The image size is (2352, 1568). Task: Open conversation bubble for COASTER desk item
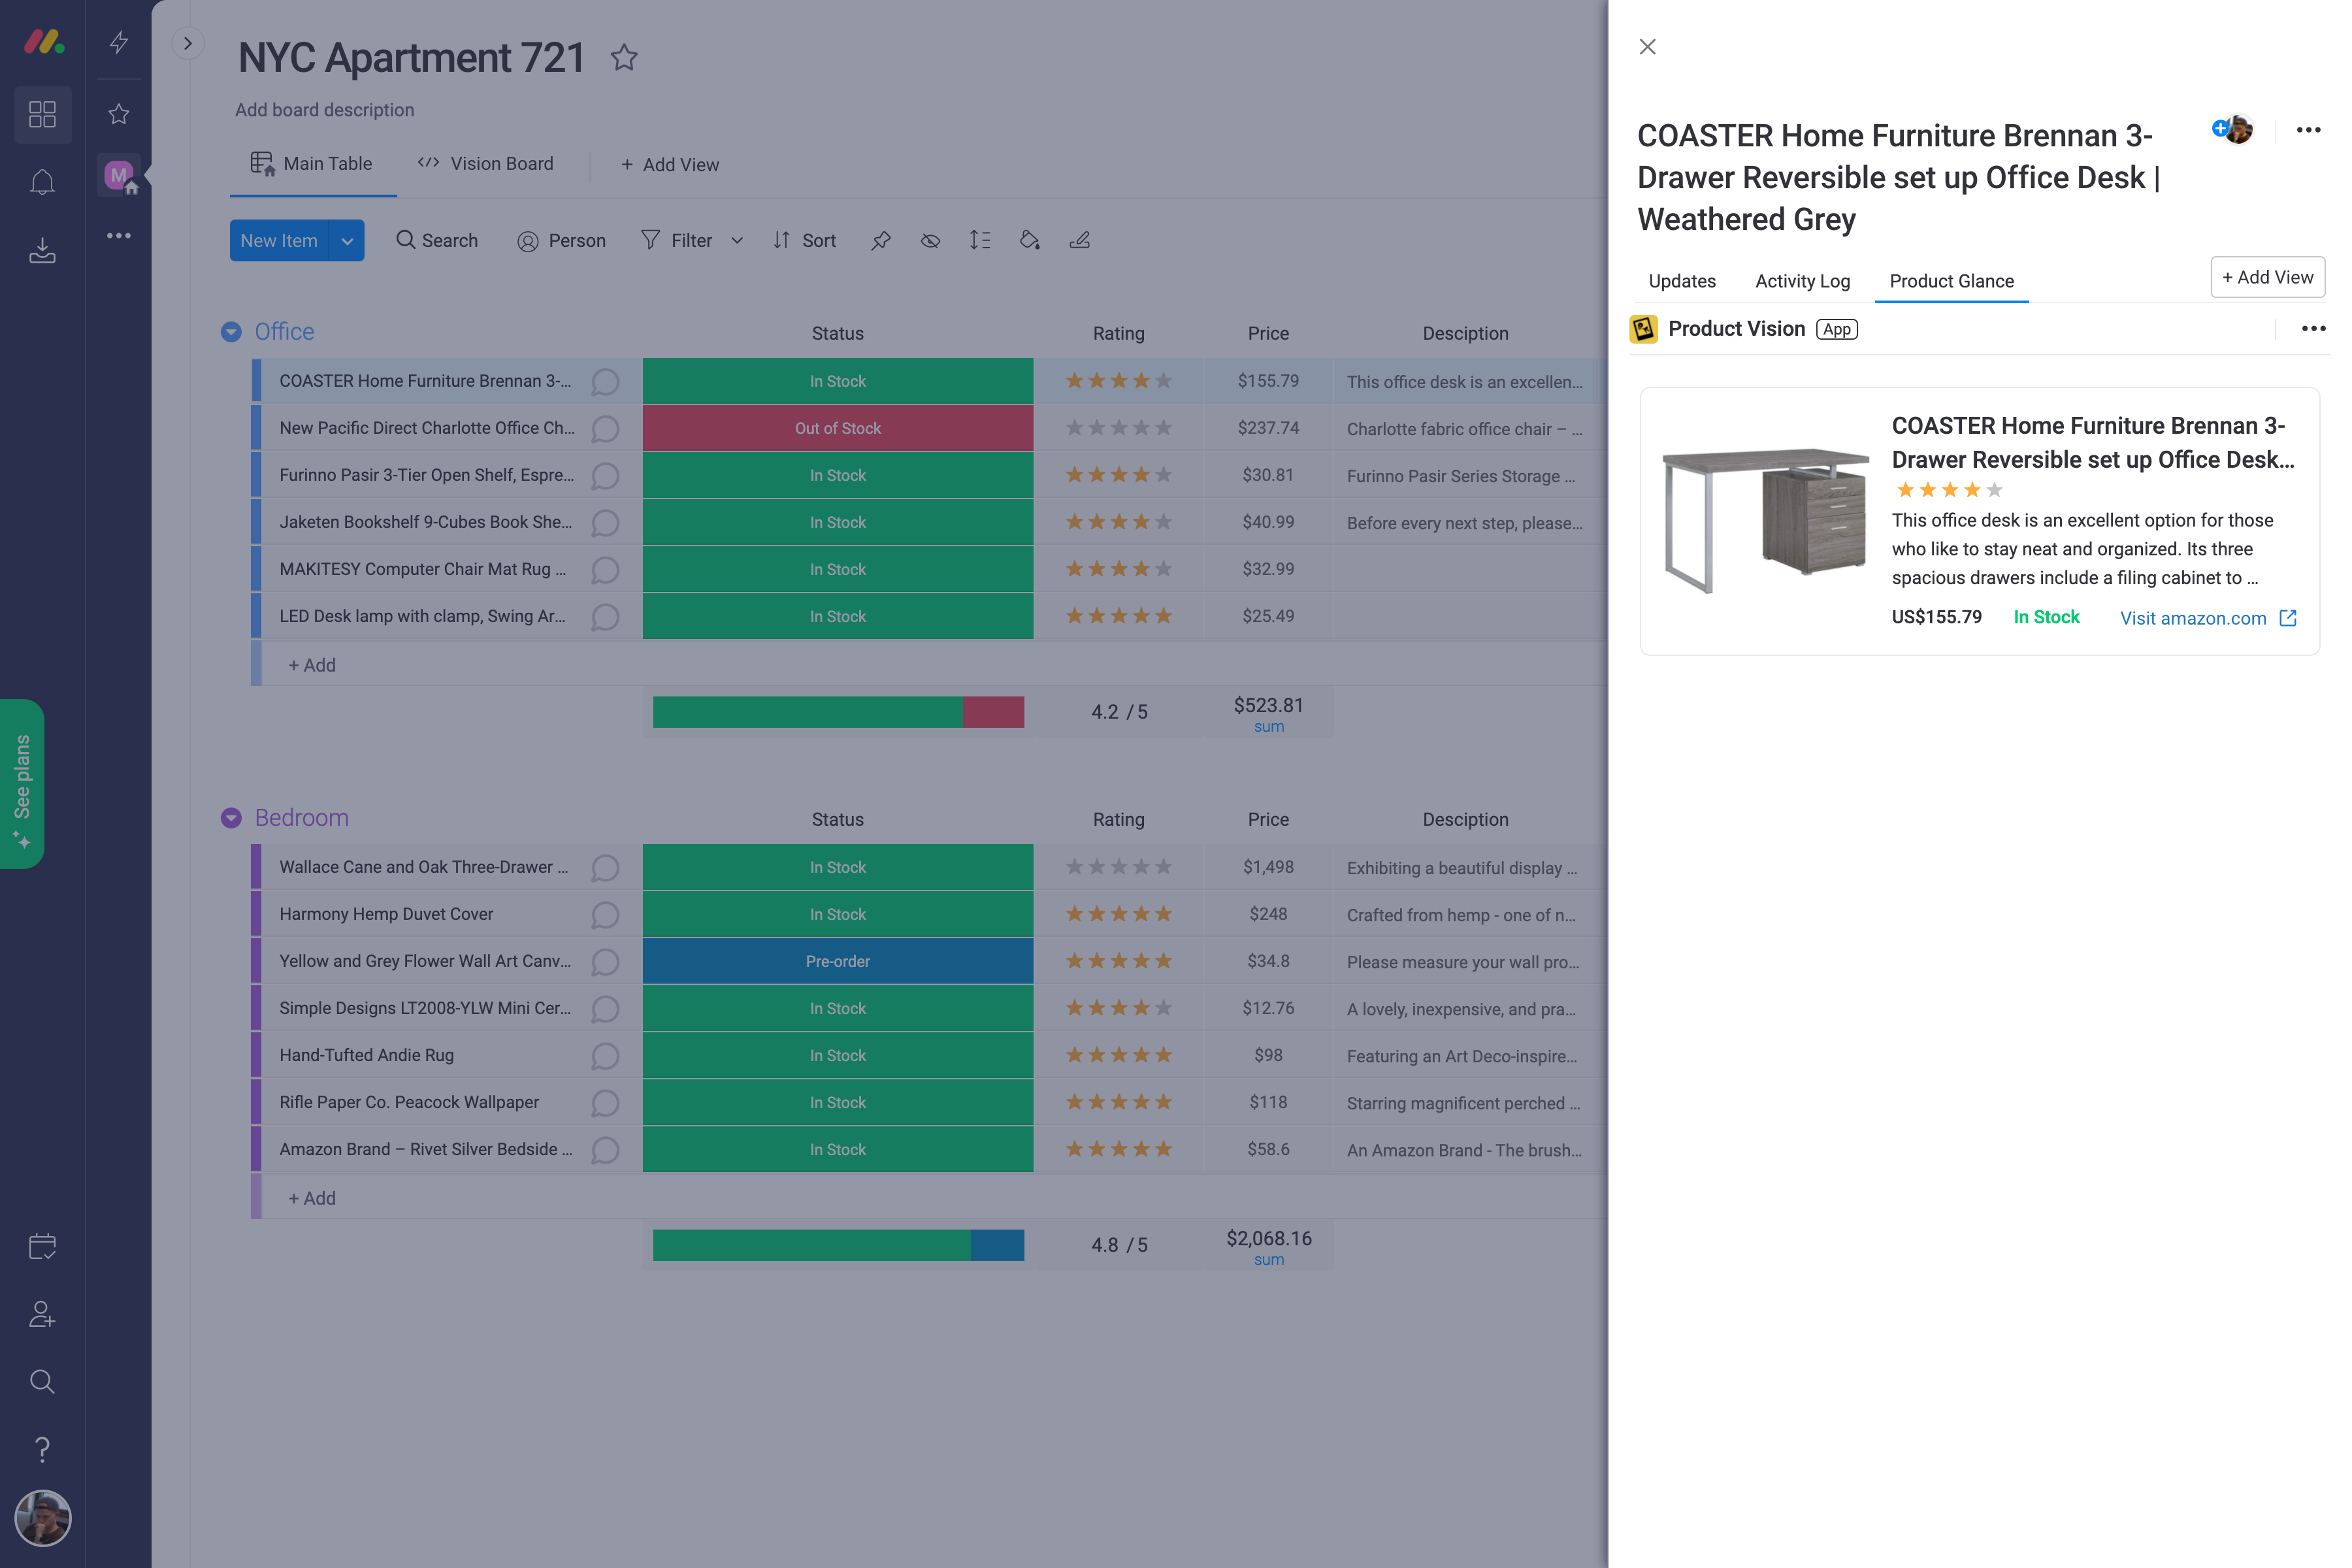point(606,381)
